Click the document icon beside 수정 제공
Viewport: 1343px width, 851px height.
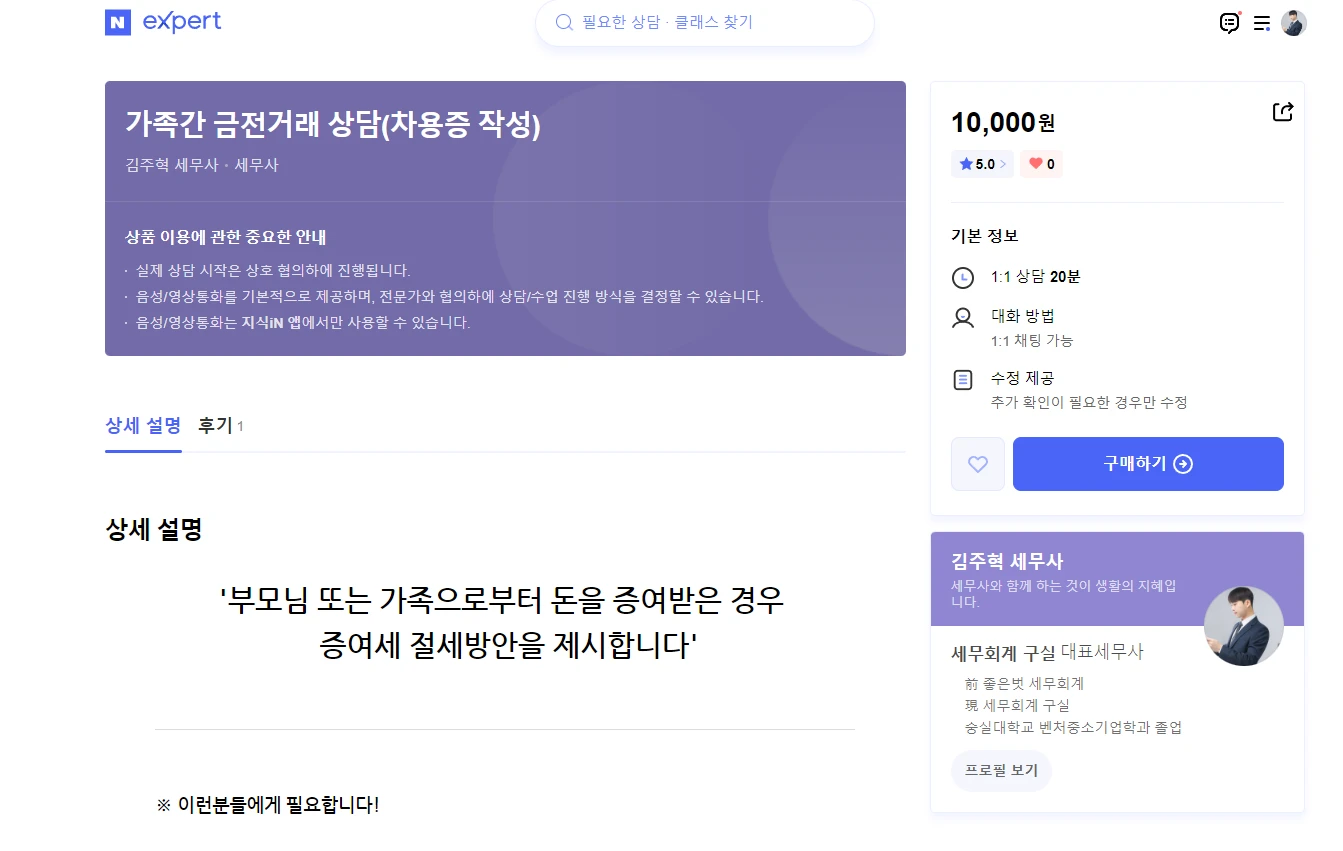coord(963,379)
